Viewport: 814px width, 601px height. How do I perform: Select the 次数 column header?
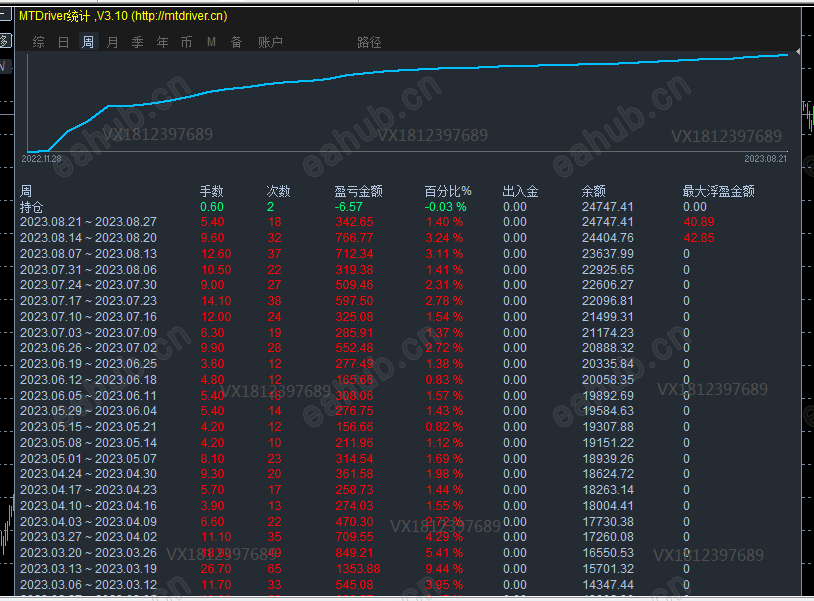point(278,191)
